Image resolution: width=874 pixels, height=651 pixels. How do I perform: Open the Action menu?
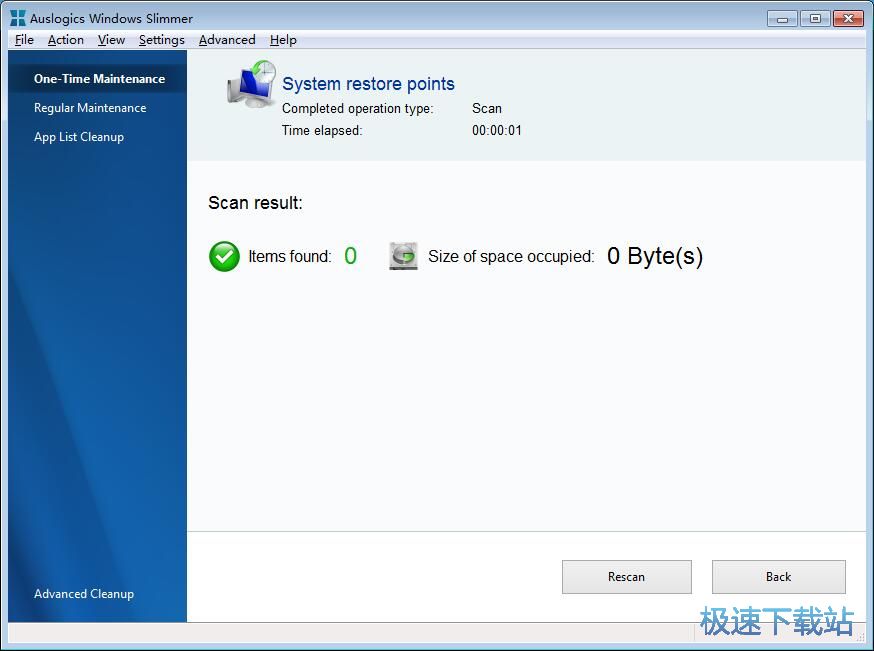click(x=66, y=40)
